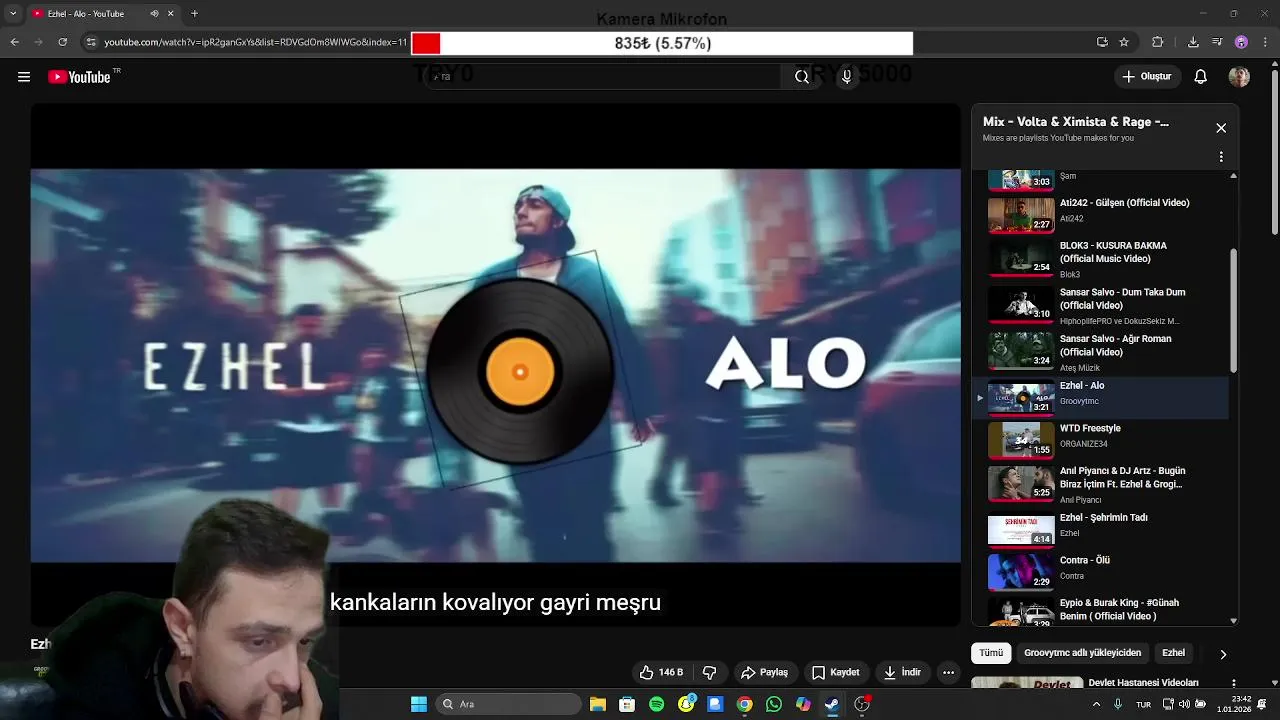Open Sansar Salvo - Dum Taka Dum
Screen dimensions: 1280x720
(1100, 306)
